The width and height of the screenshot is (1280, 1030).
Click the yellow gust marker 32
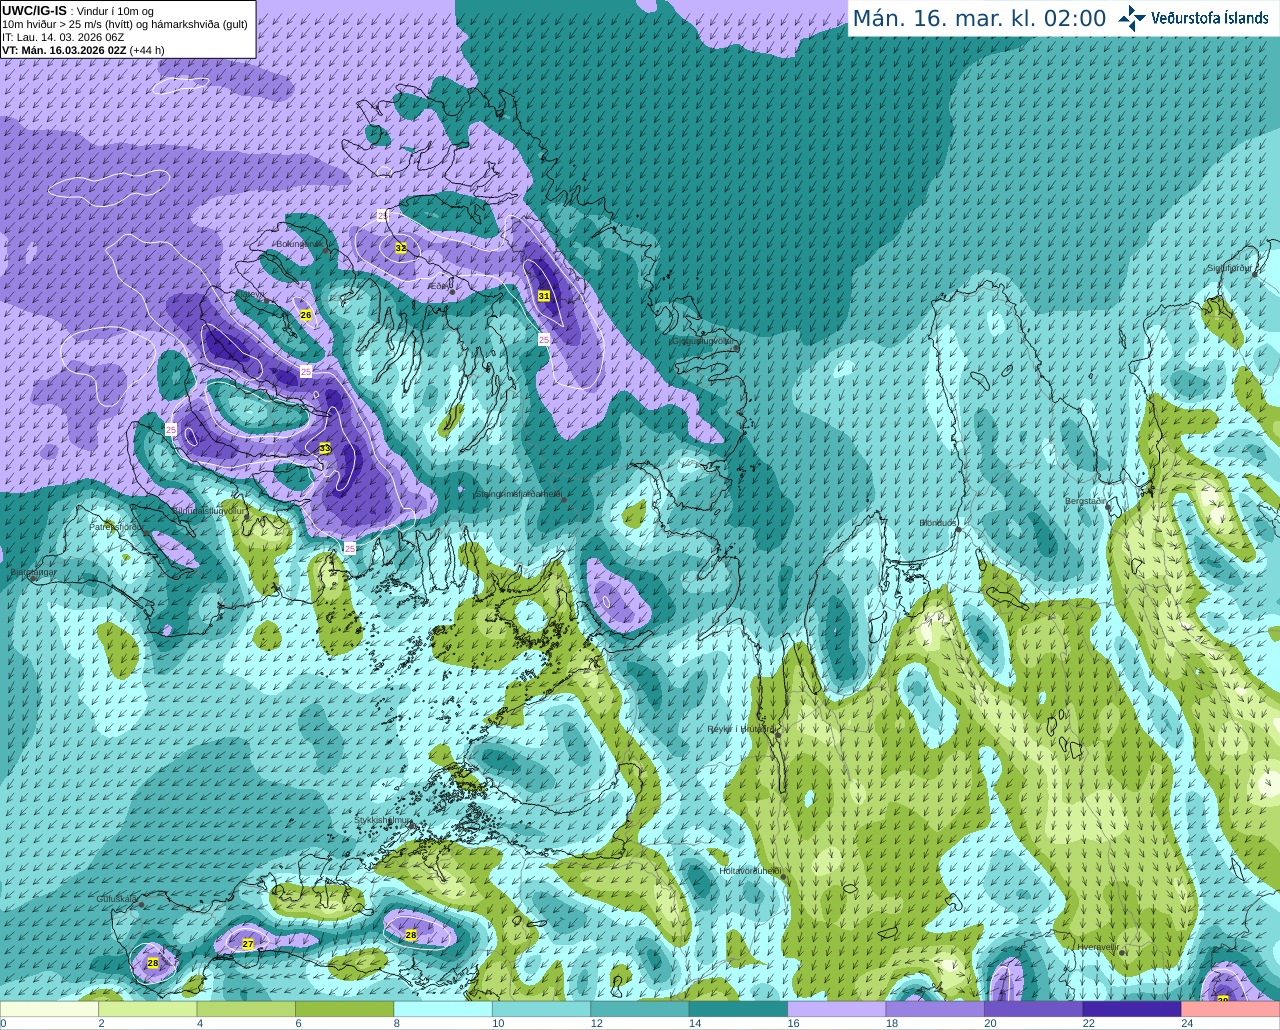point(401,247)
